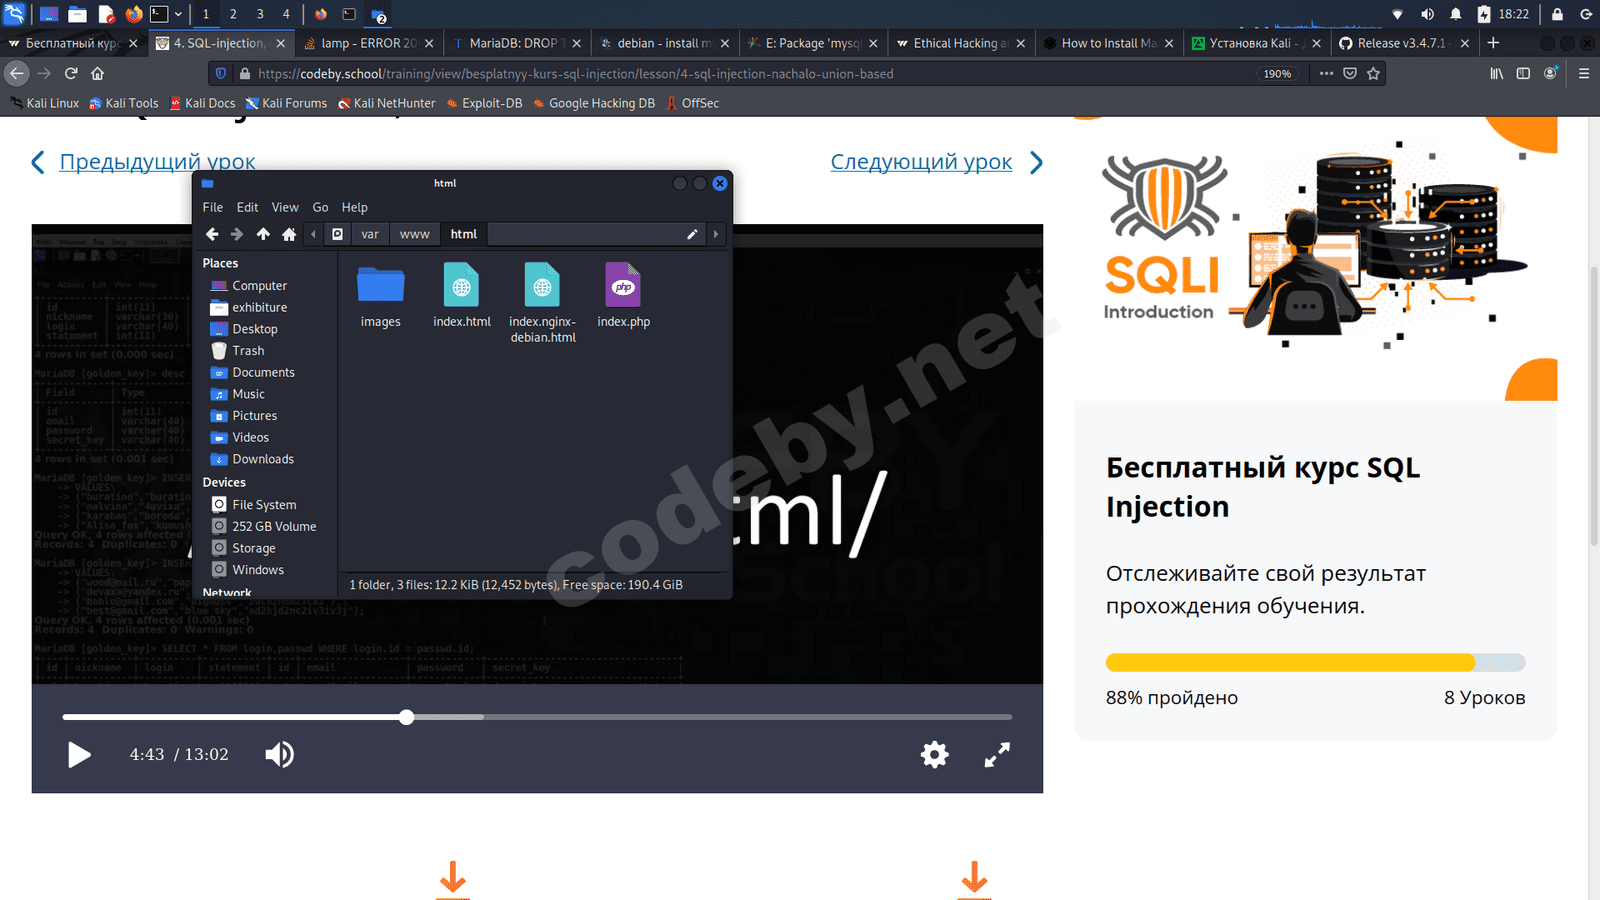Bookmark this page with star icon

pos(1373,73)
